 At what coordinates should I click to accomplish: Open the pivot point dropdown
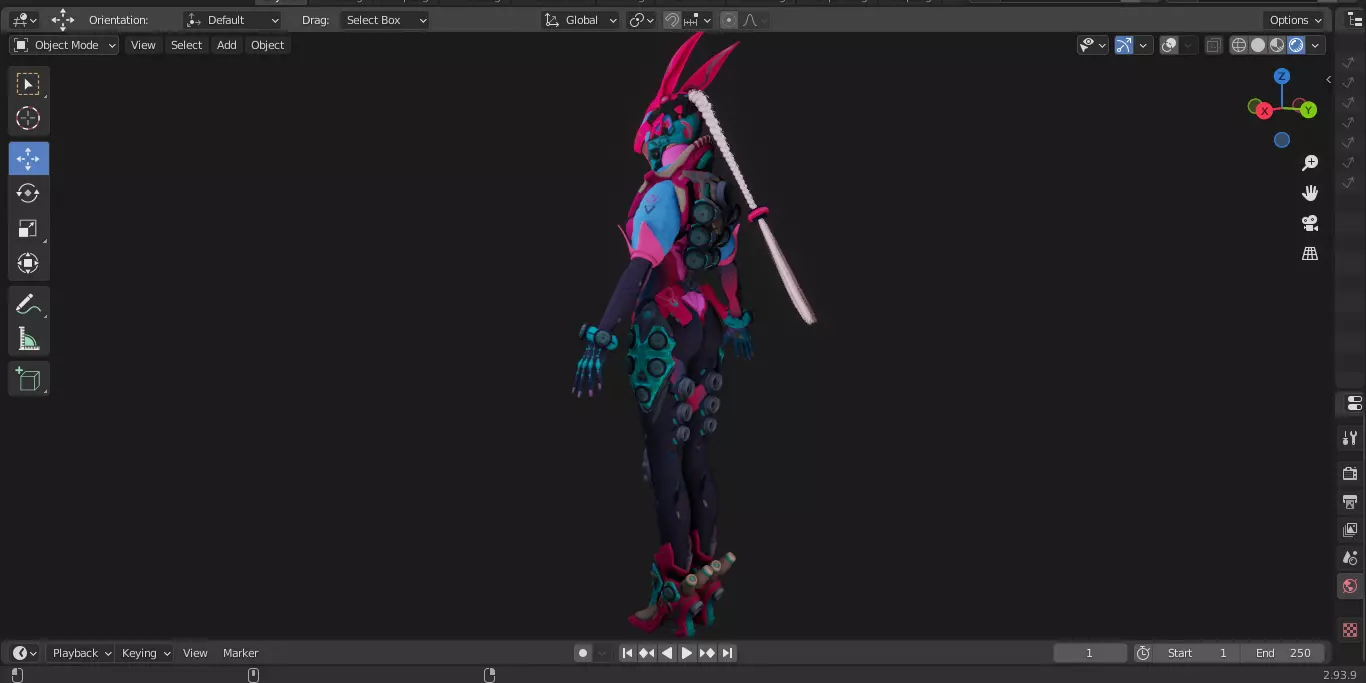tap(641, 20)
